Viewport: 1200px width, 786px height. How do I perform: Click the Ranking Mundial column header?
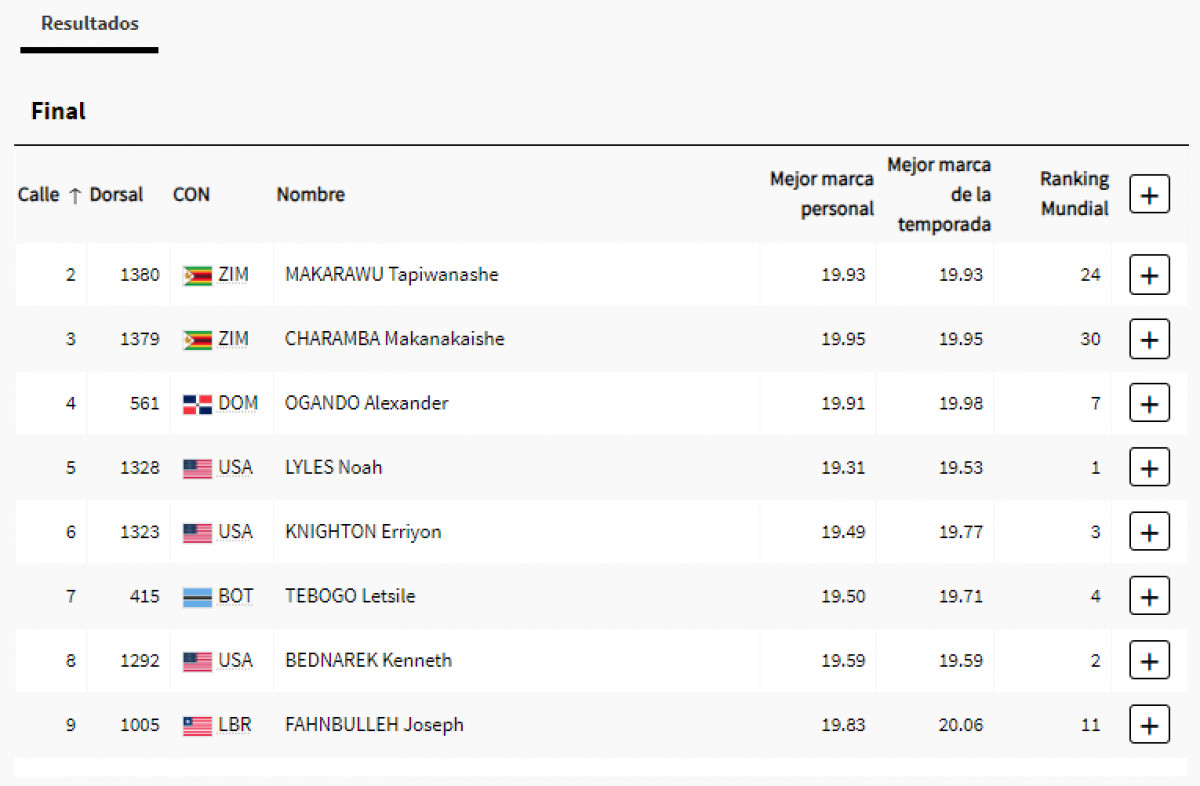coord(1074,194)
